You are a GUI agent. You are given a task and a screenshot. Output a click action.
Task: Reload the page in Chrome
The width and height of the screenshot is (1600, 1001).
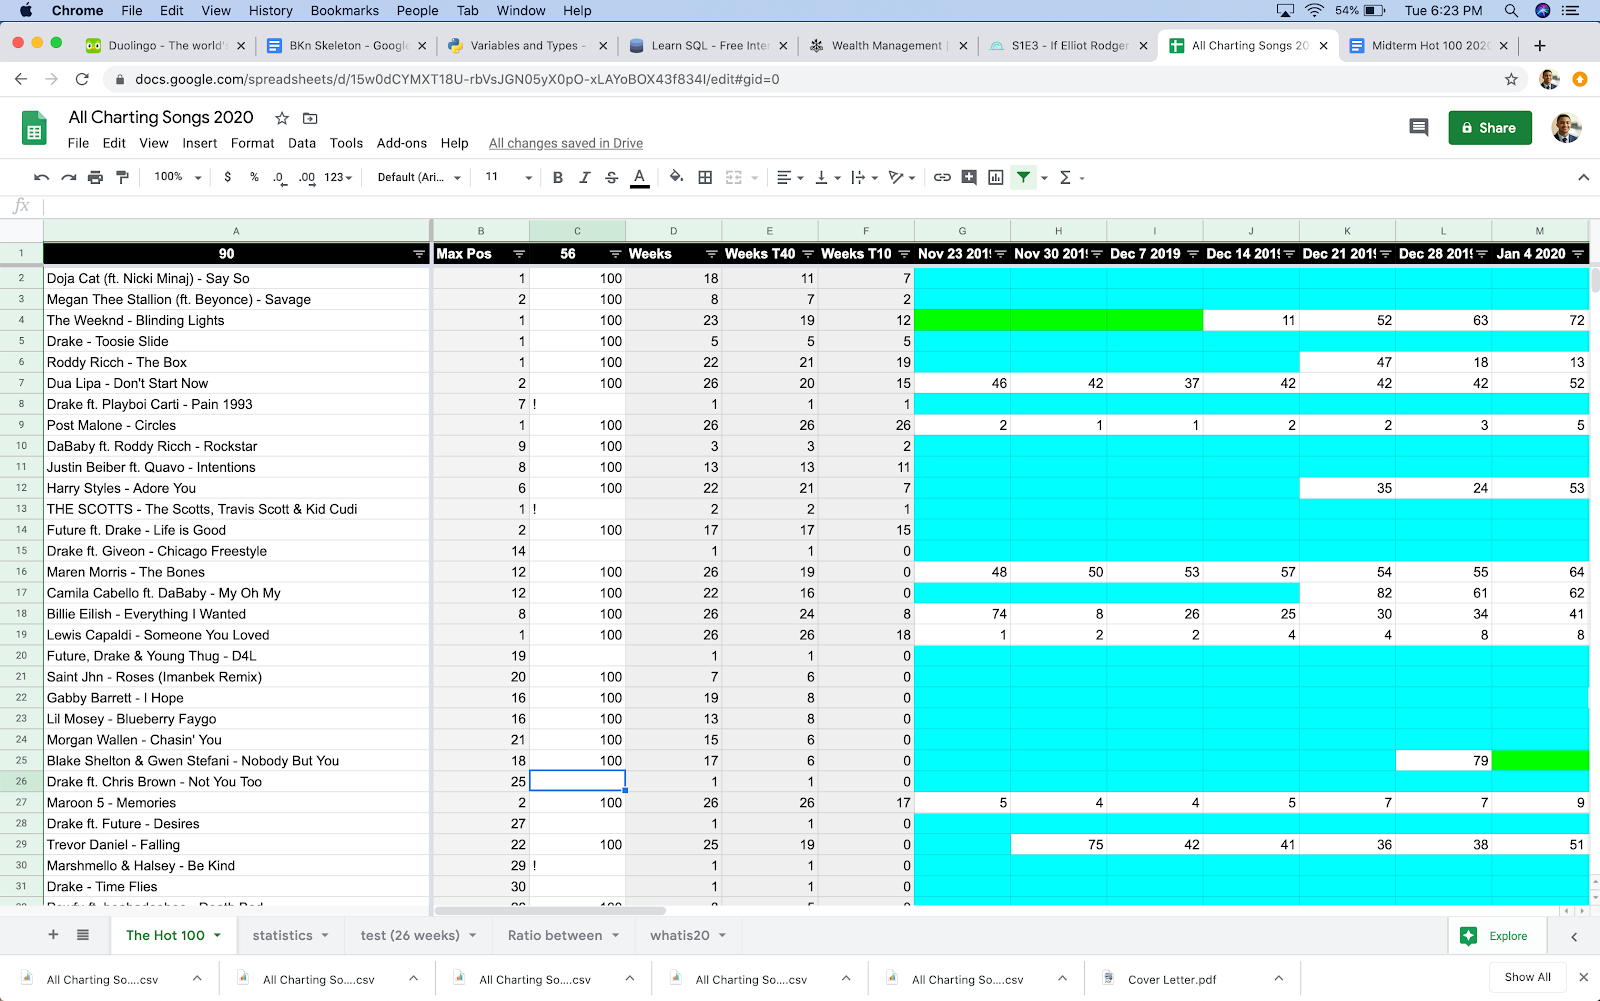pyautogui.click(x=82, y=79)
